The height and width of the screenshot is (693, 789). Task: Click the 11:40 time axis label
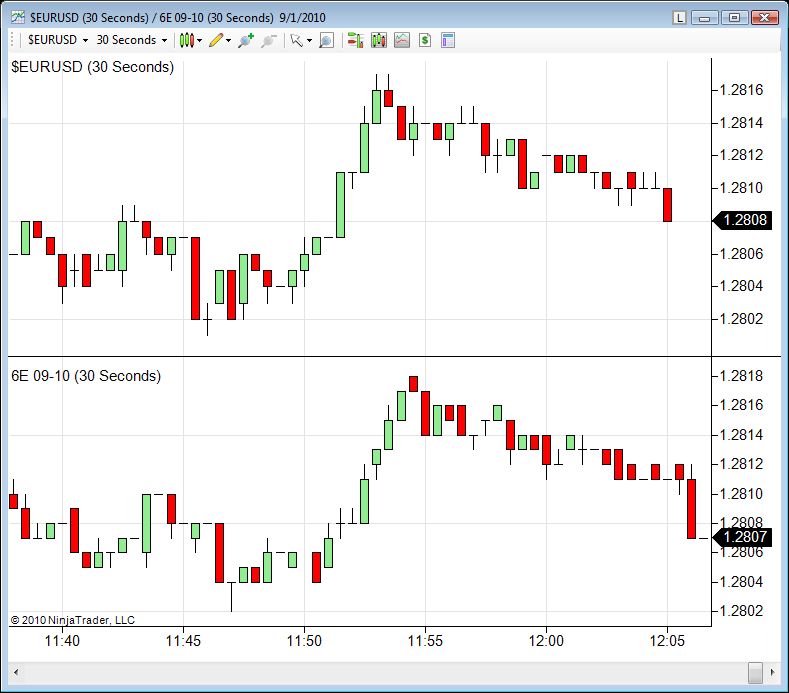[62, 641]
